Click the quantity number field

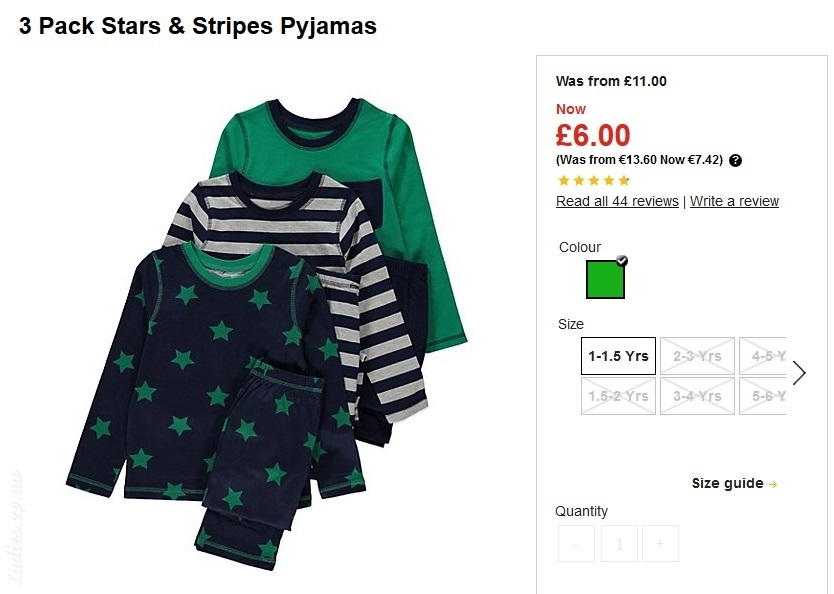point(619,543)
